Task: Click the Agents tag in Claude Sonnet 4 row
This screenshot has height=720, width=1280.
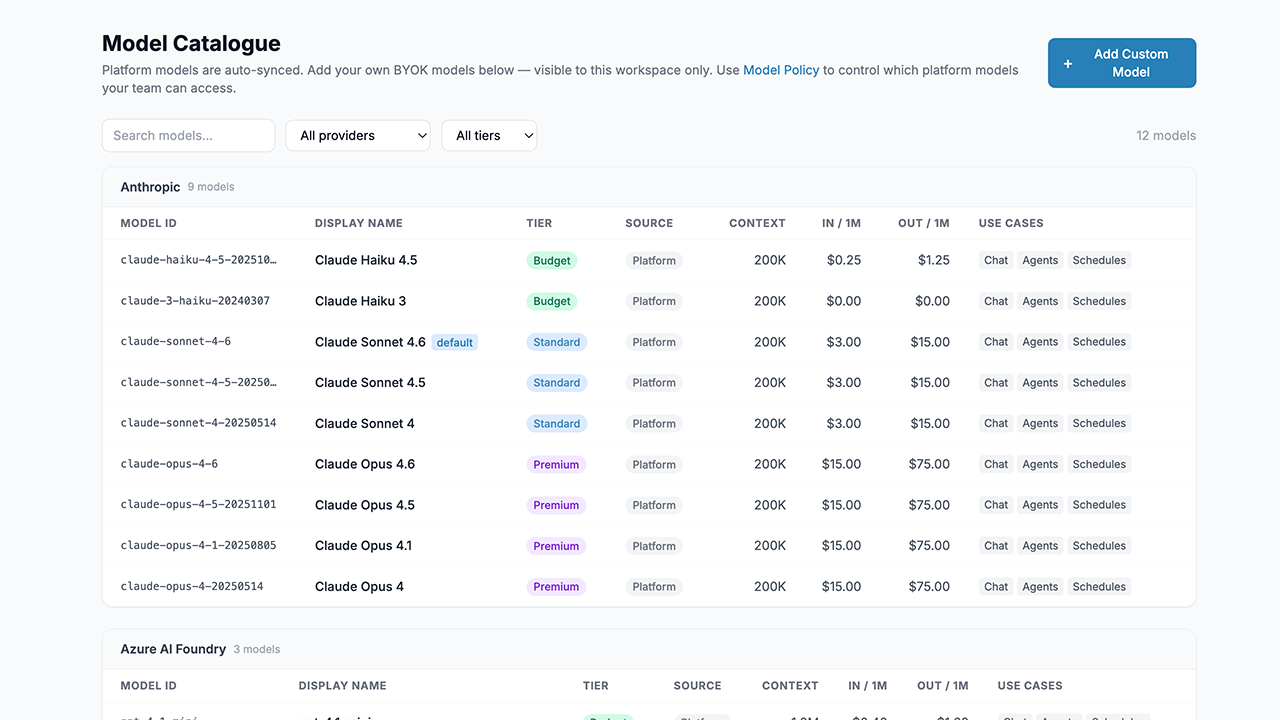Action: pos(1040,423)
